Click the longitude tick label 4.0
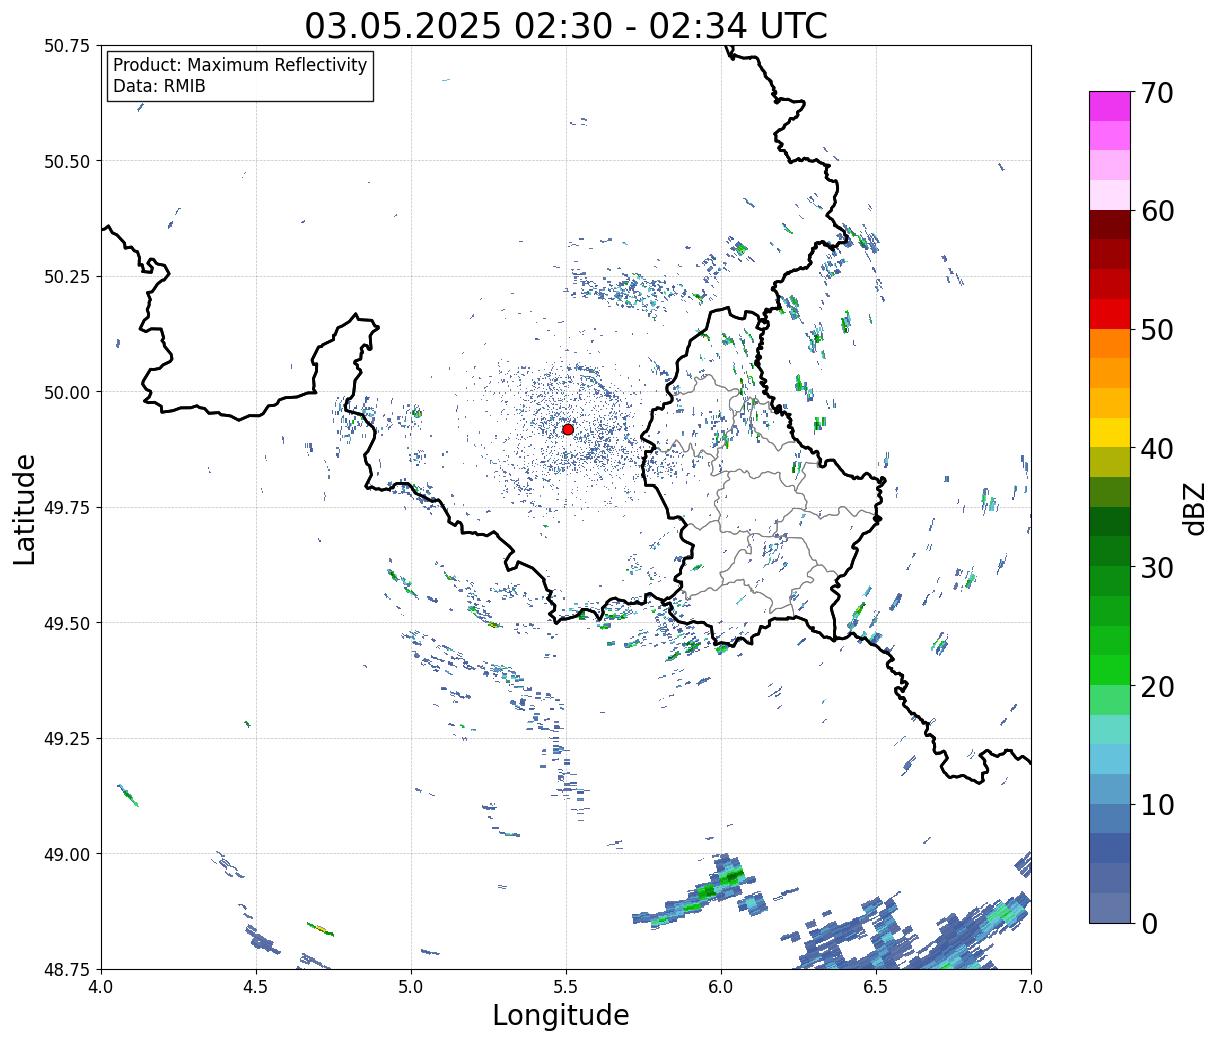1219x1040 pixels. [x=101, y=986]
